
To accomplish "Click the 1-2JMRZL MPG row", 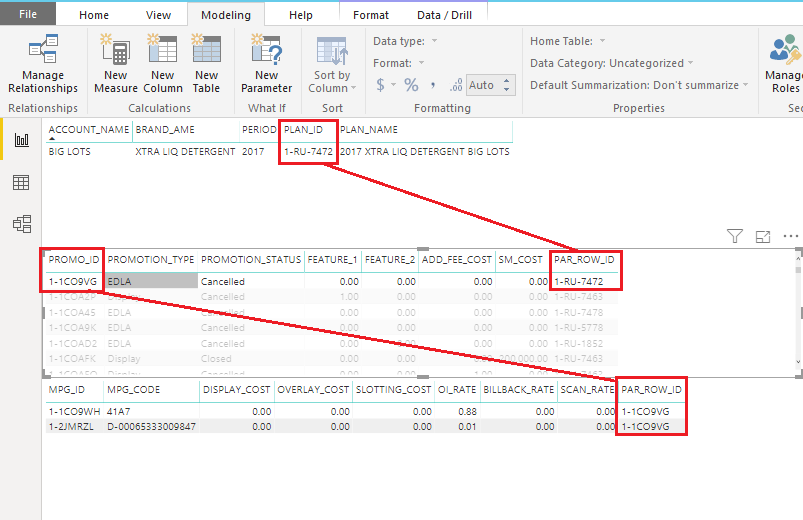I will [71, 427].
